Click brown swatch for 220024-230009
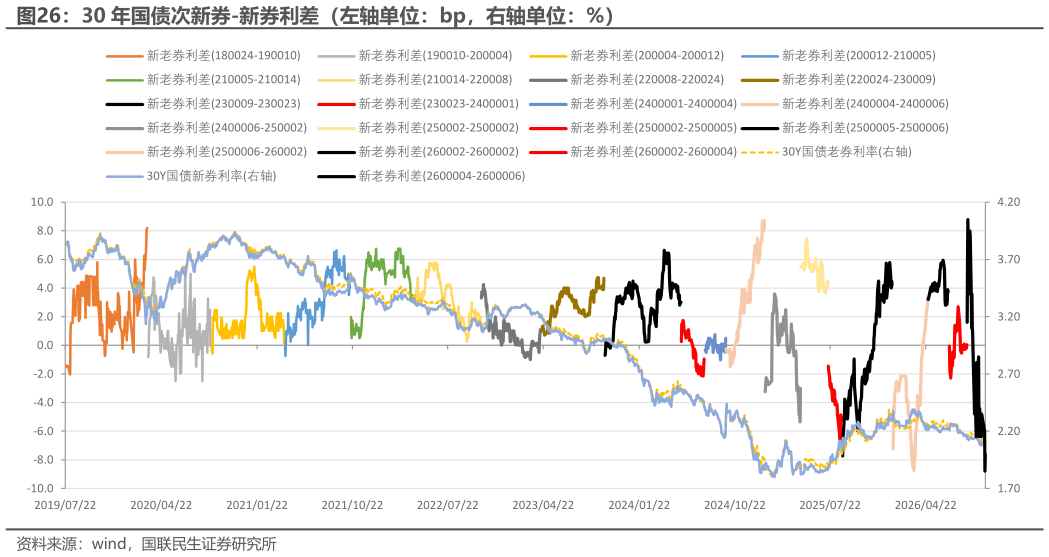Image resolution: width=1049 pixels, height=557 pixels. [x=760, y=80]
